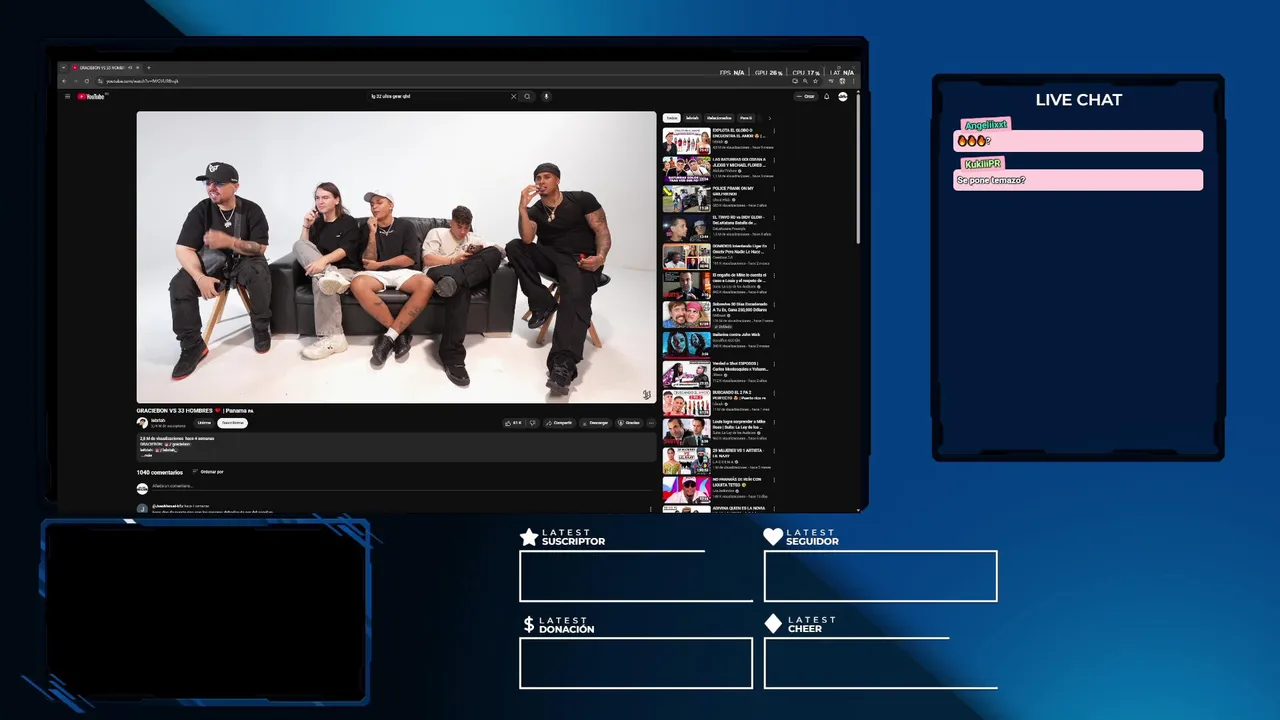Download video with Descargar button

tap(595, 423)
